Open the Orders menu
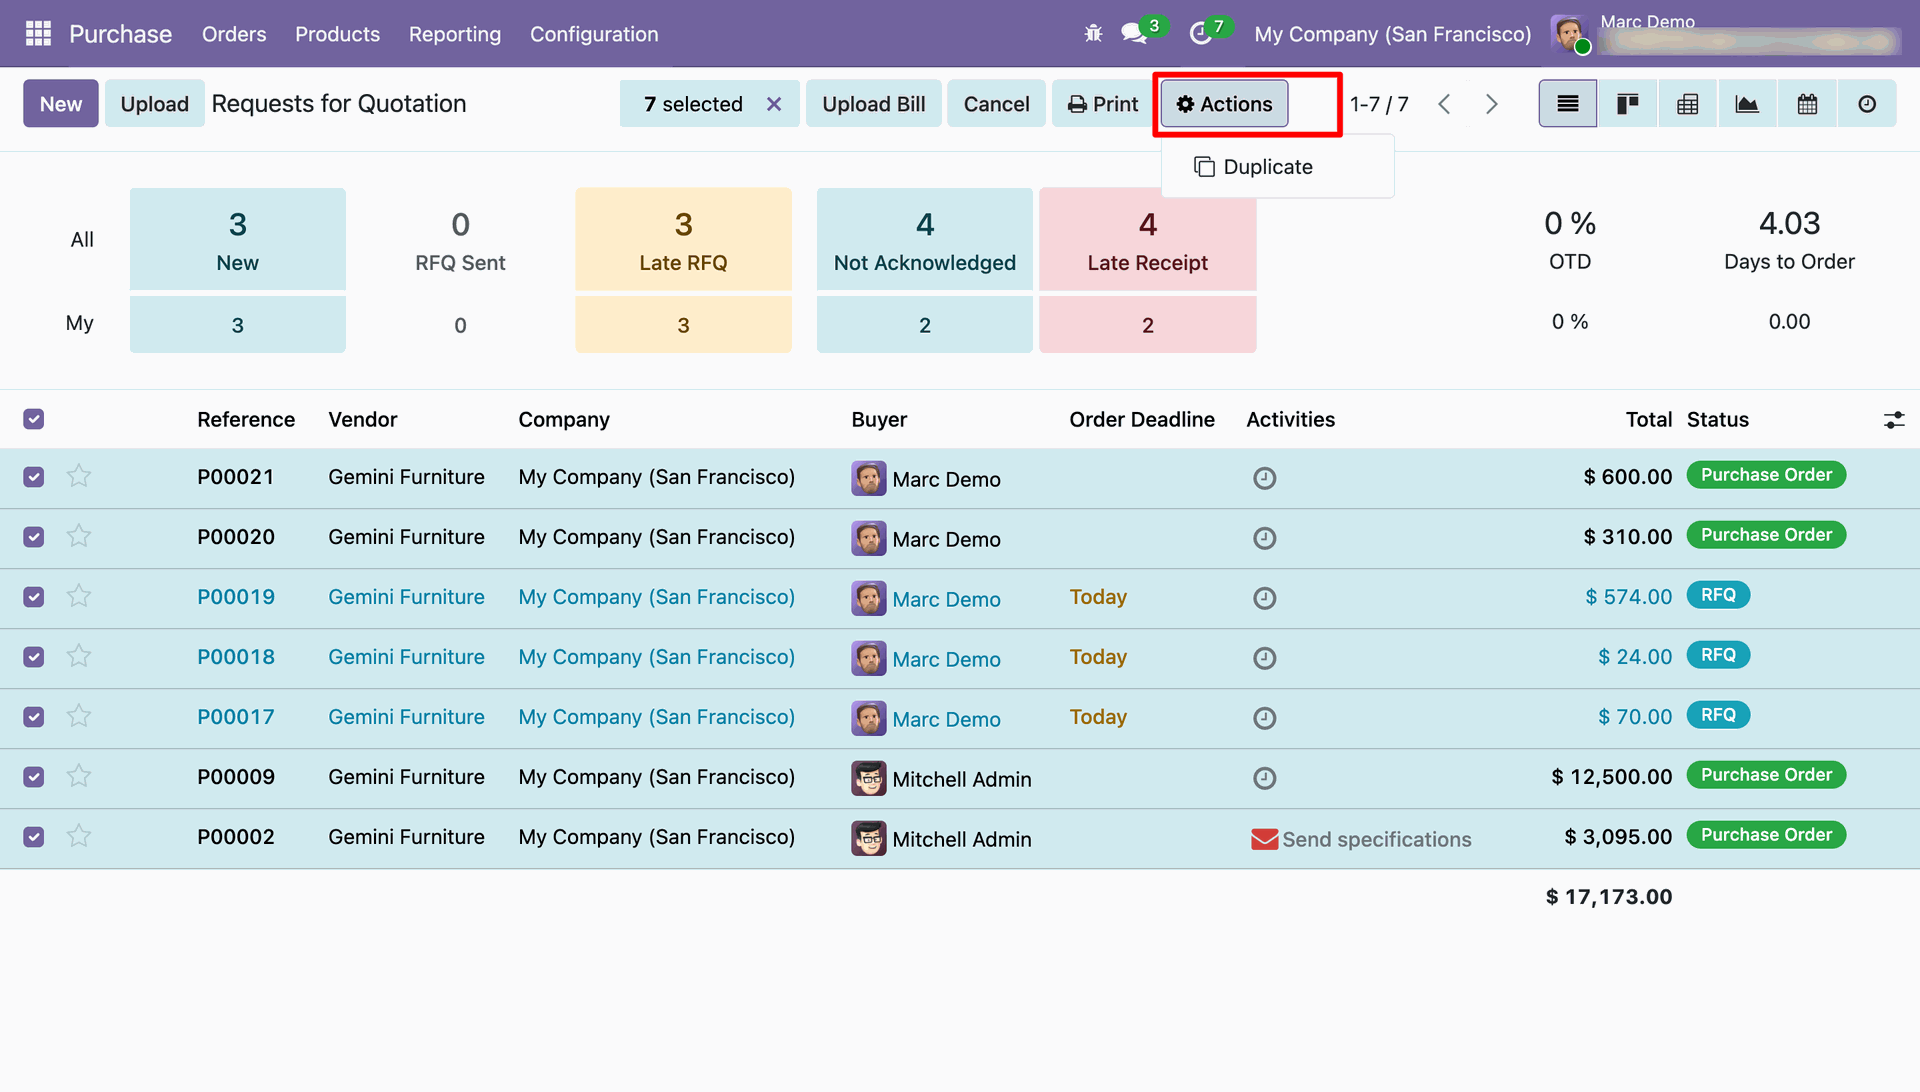The image size is (1920, 1092). tap(234, 34)
